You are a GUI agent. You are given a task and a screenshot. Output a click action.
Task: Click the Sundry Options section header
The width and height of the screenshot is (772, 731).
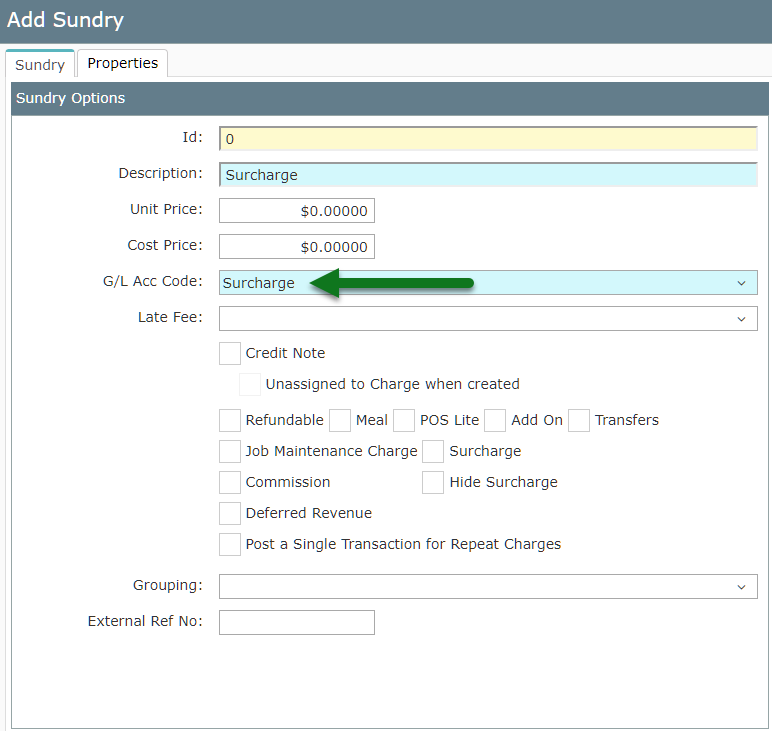tap(389, 98)
